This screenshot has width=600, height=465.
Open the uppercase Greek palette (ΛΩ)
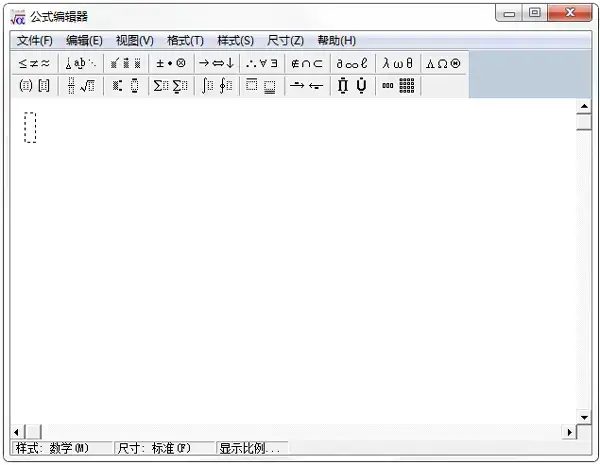tap(443, 64)
